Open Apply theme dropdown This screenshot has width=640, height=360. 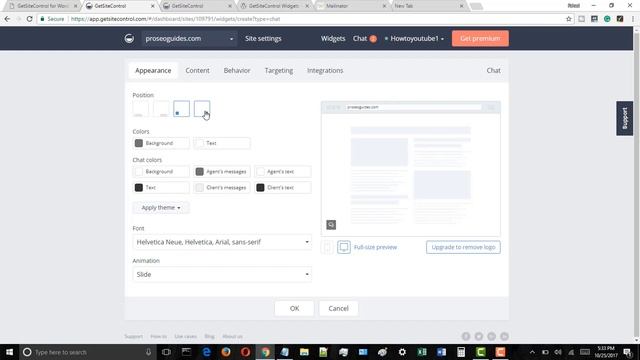161,207
